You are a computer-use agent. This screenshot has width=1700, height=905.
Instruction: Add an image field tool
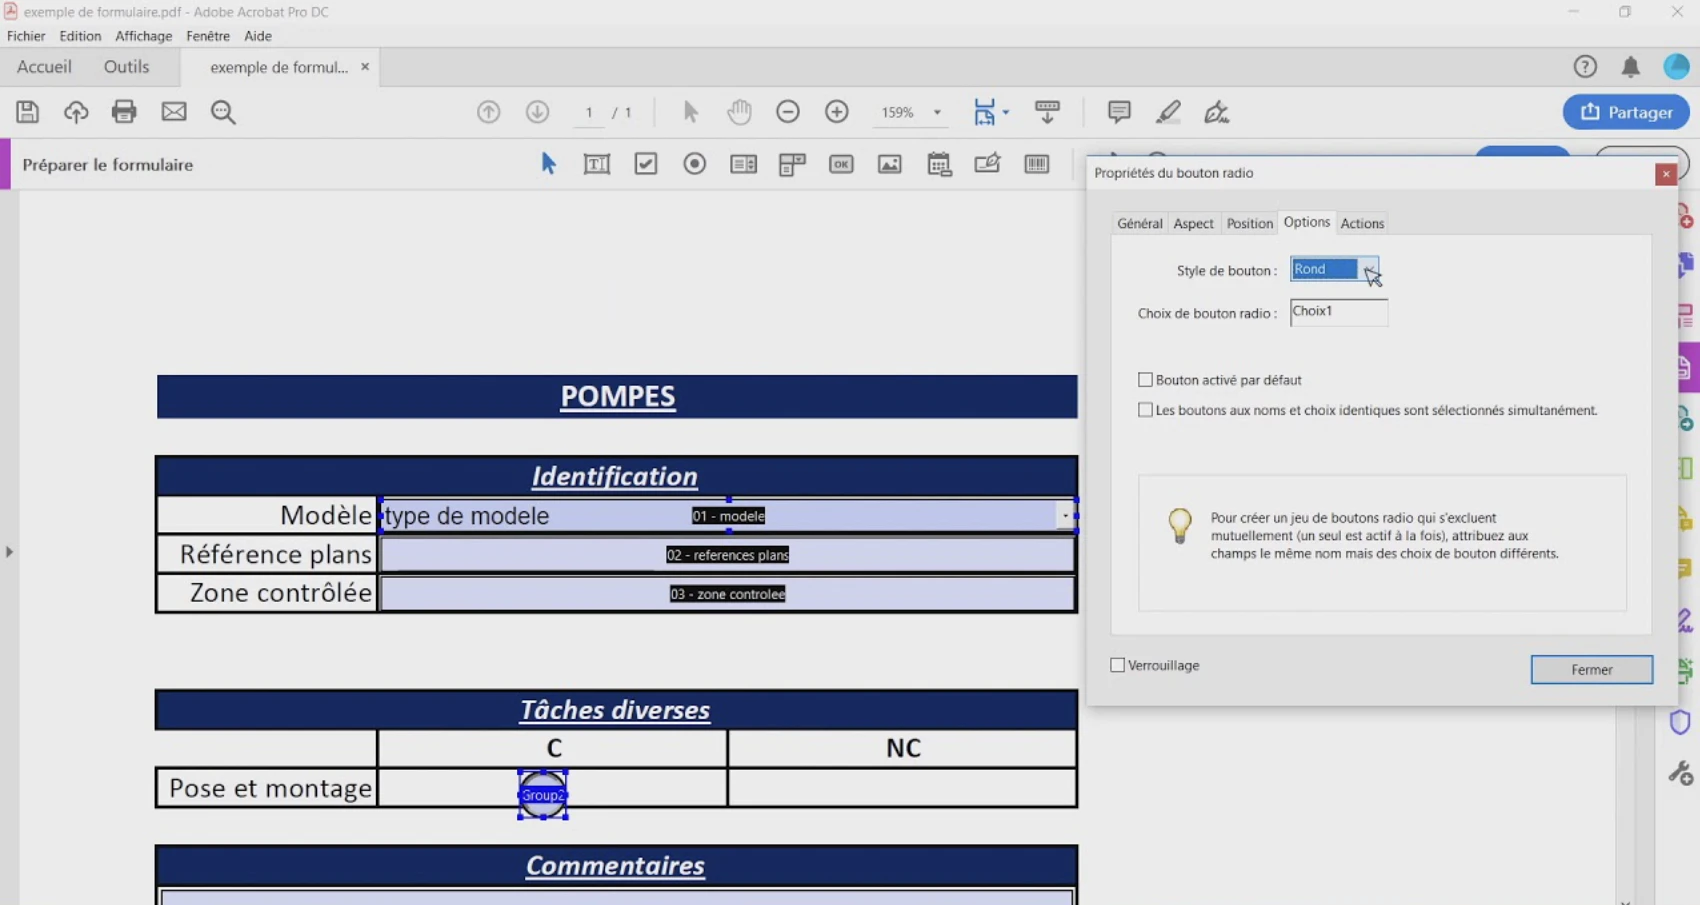(890, 164)
